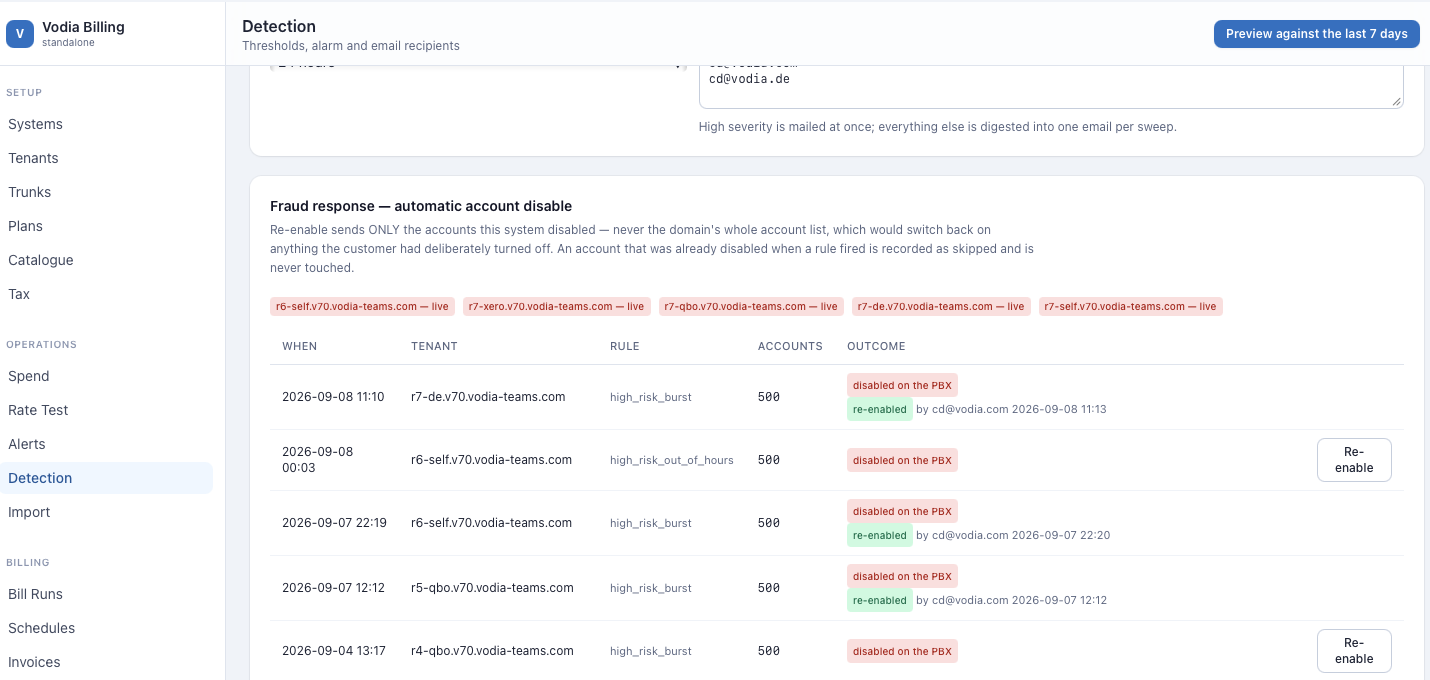Click the OUTCOME column header

click(876, 346)
